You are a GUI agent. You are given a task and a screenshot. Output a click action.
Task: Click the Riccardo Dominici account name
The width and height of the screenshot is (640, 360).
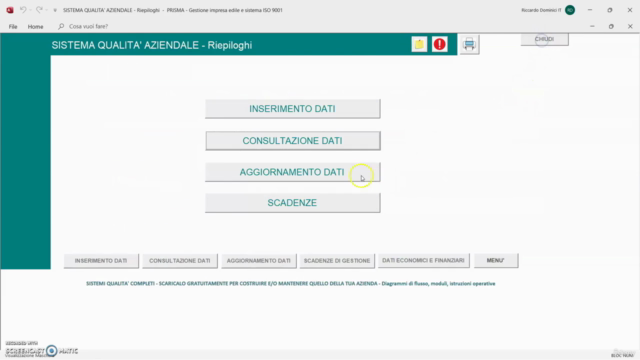pyautogui.click(x=541, y=10)
